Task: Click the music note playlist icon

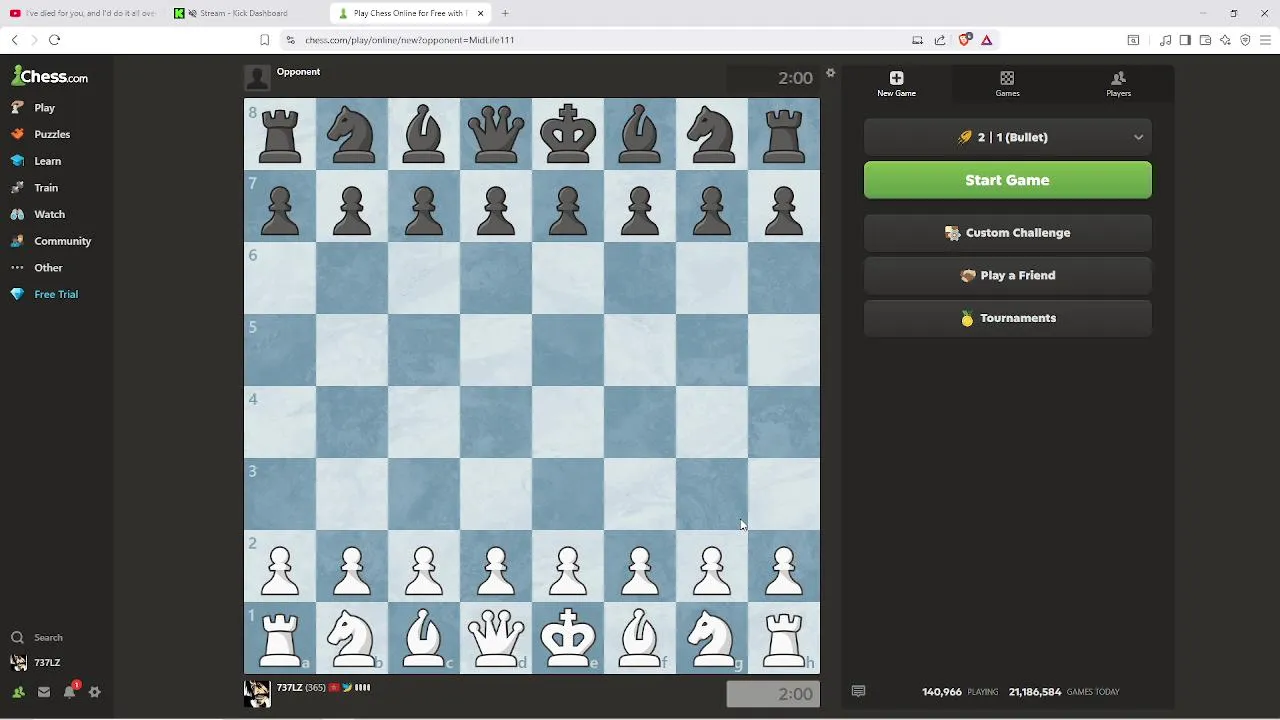Action: (x=1165, y=40)
